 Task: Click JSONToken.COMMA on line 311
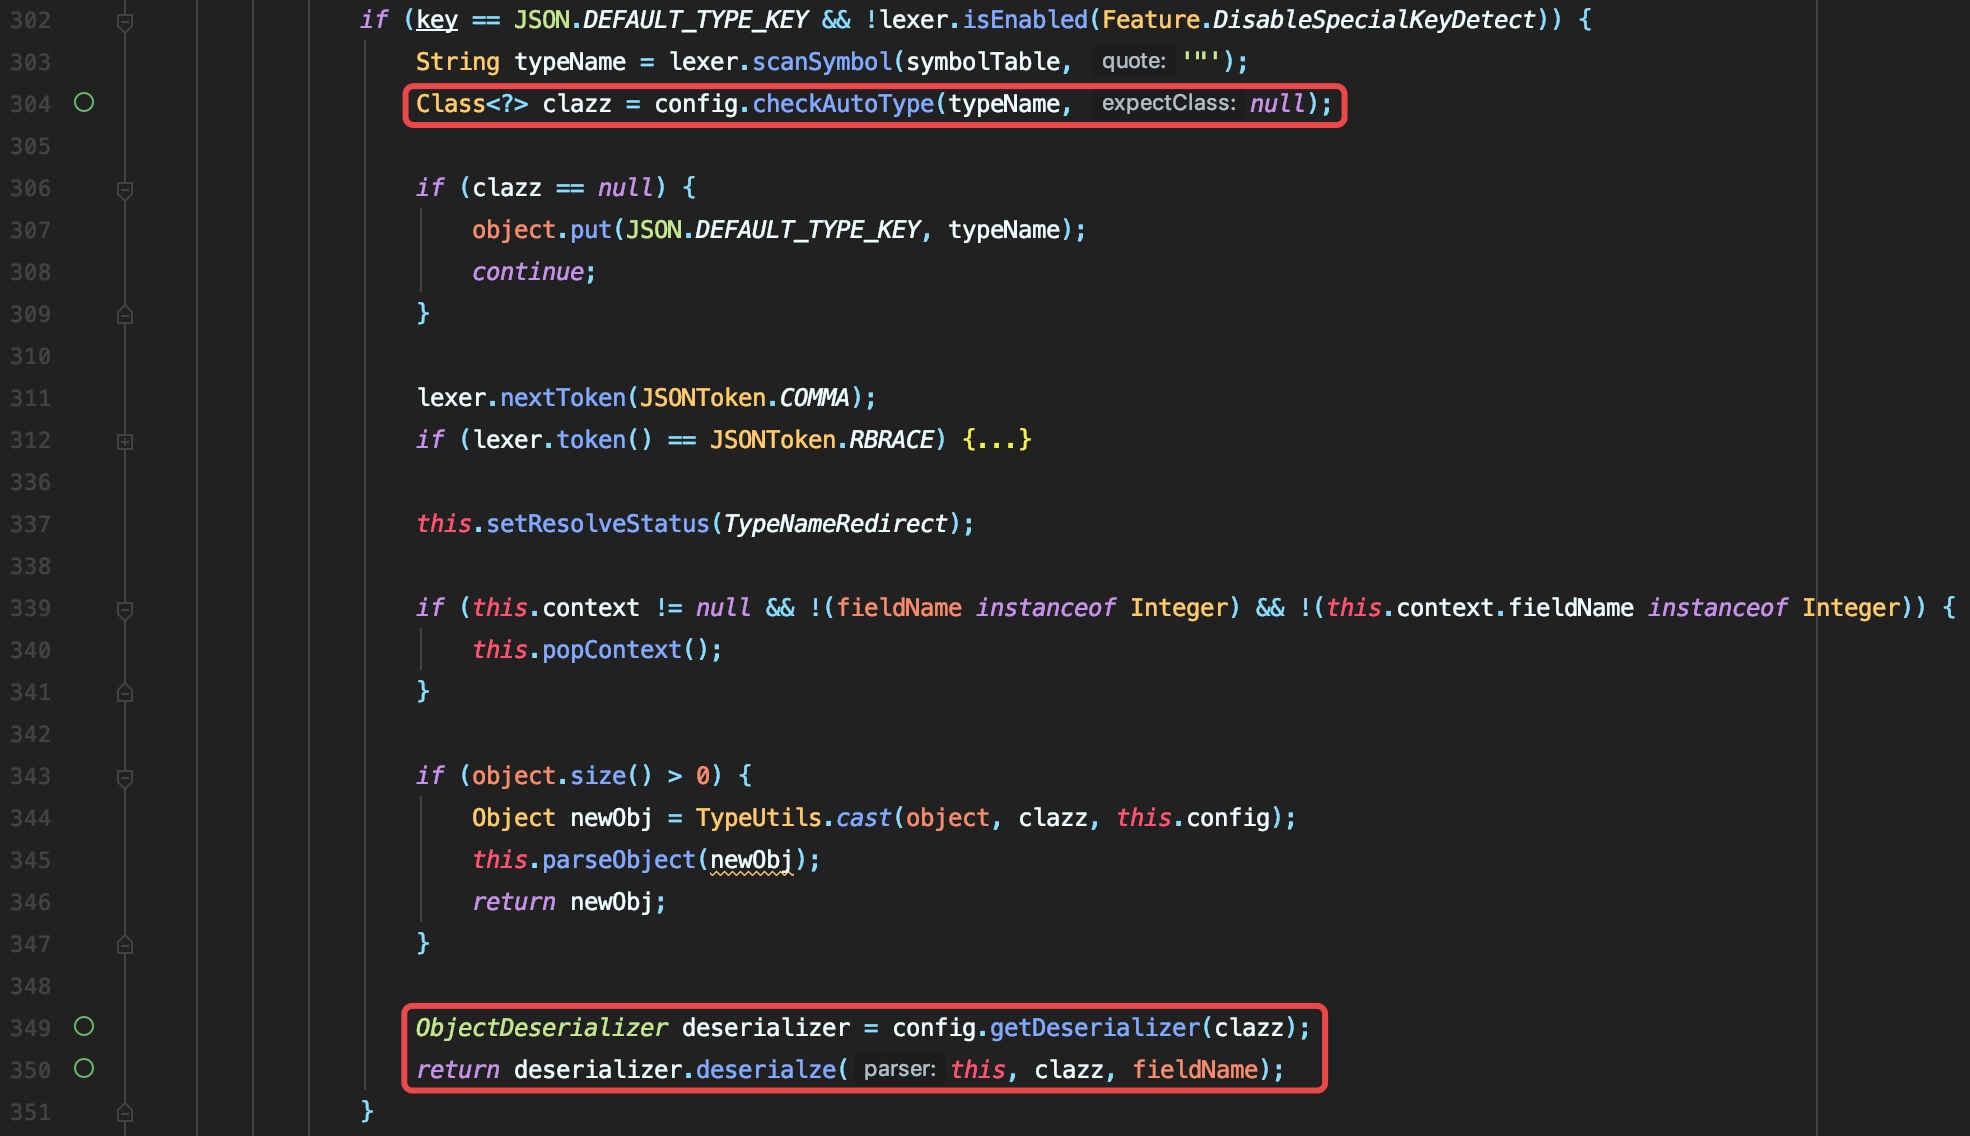(x=744, y=398)
